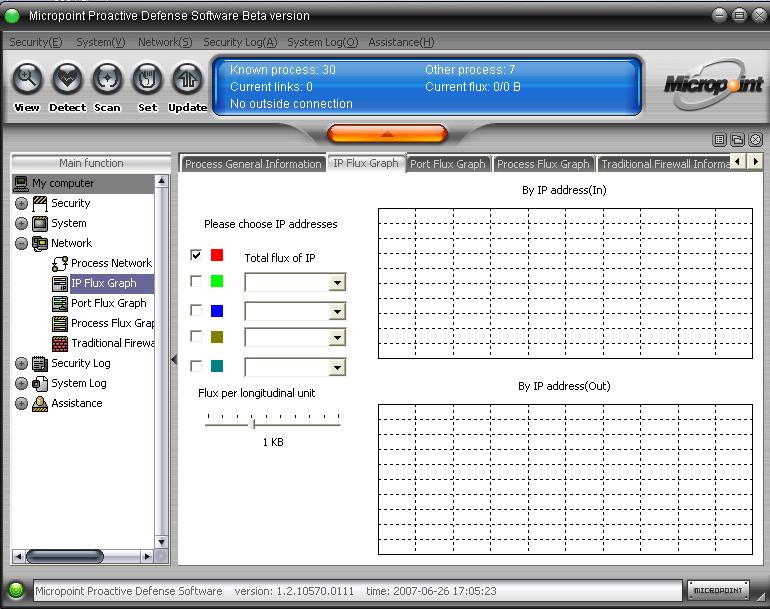Select IP Flux Graph tree icon

pyautogui.click(x=60, y=283)
